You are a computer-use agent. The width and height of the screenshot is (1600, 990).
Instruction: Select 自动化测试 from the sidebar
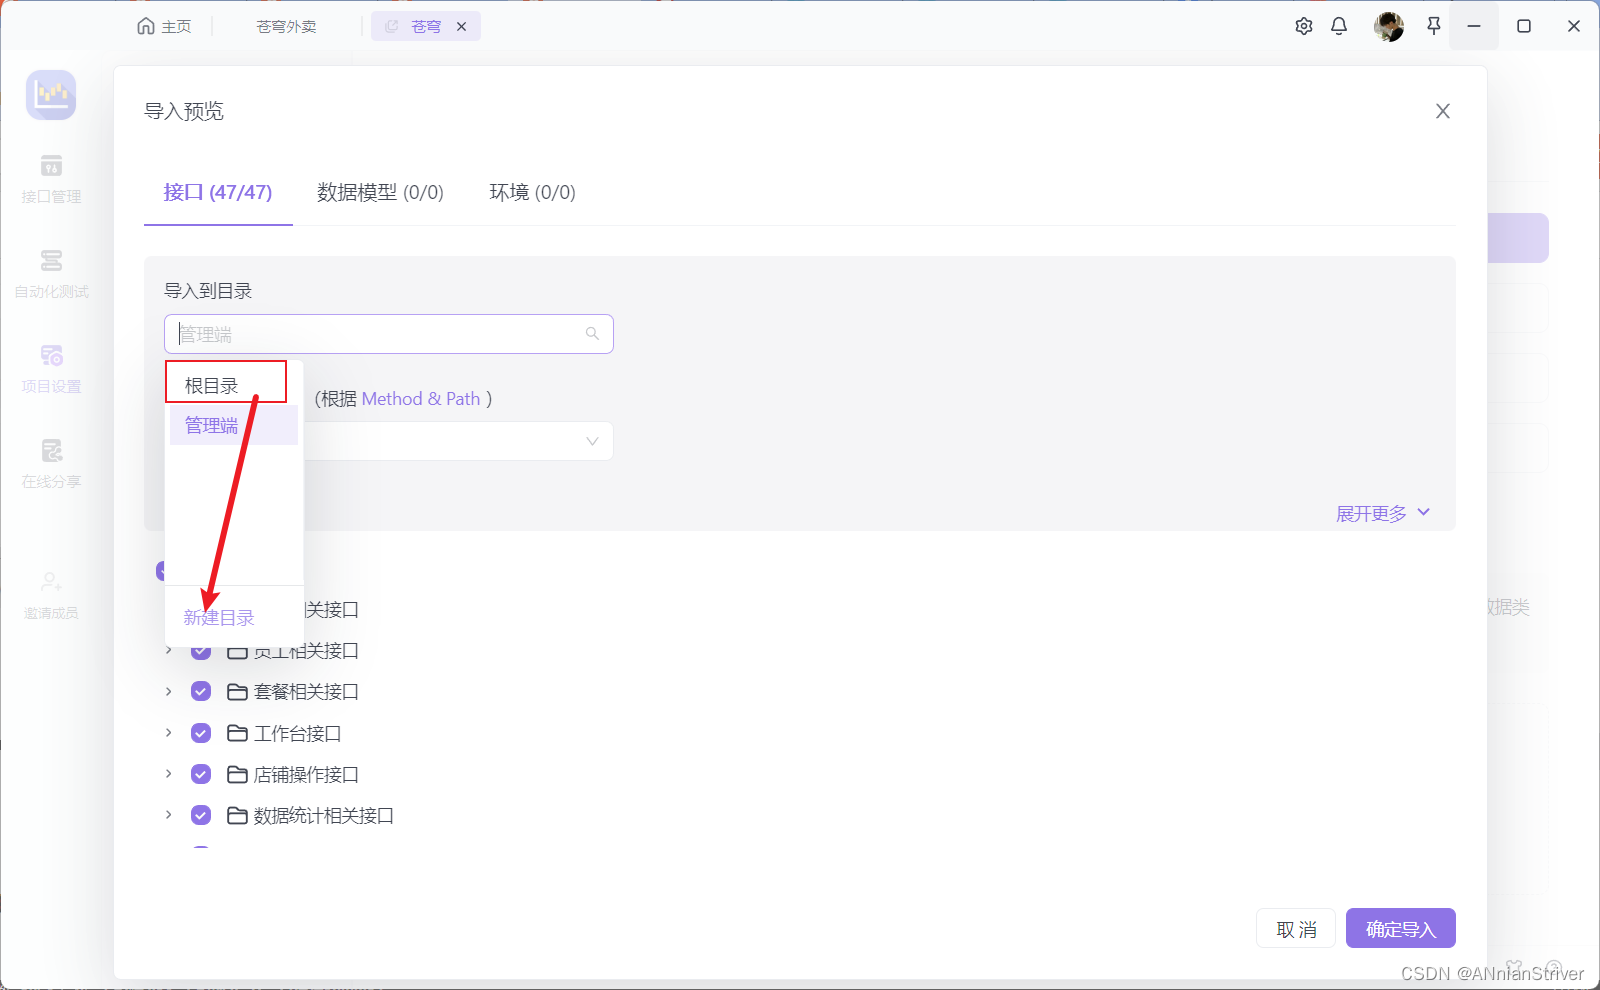50,272
